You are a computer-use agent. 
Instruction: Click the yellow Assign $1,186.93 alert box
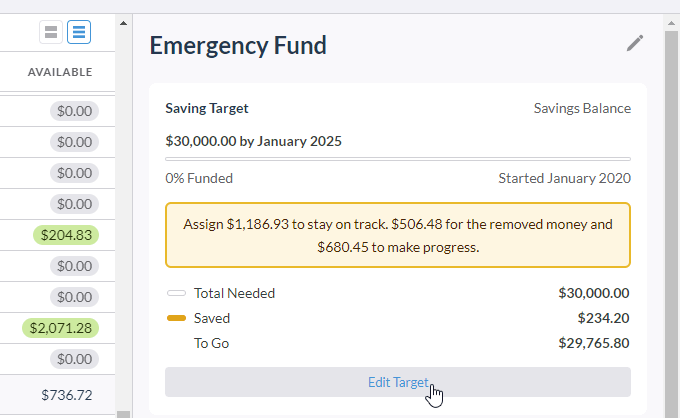coord(398,235)
